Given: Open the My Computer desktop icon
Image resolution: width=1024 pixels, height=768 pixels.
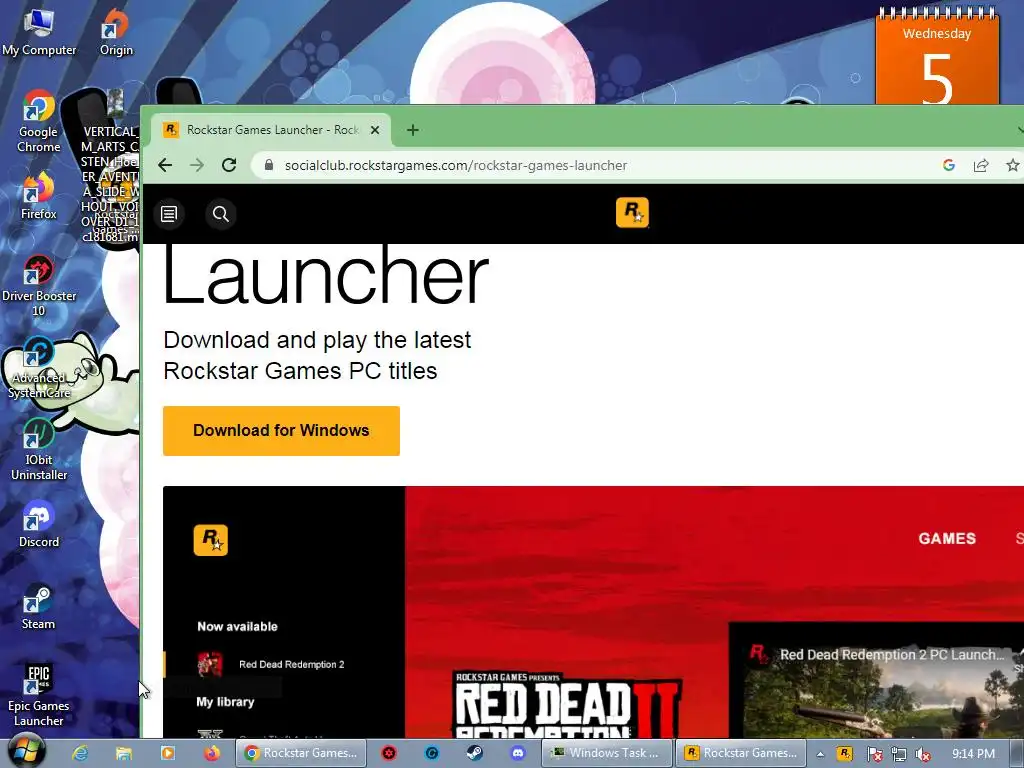Looking at the screenshot, I should (x=39, y=31).
